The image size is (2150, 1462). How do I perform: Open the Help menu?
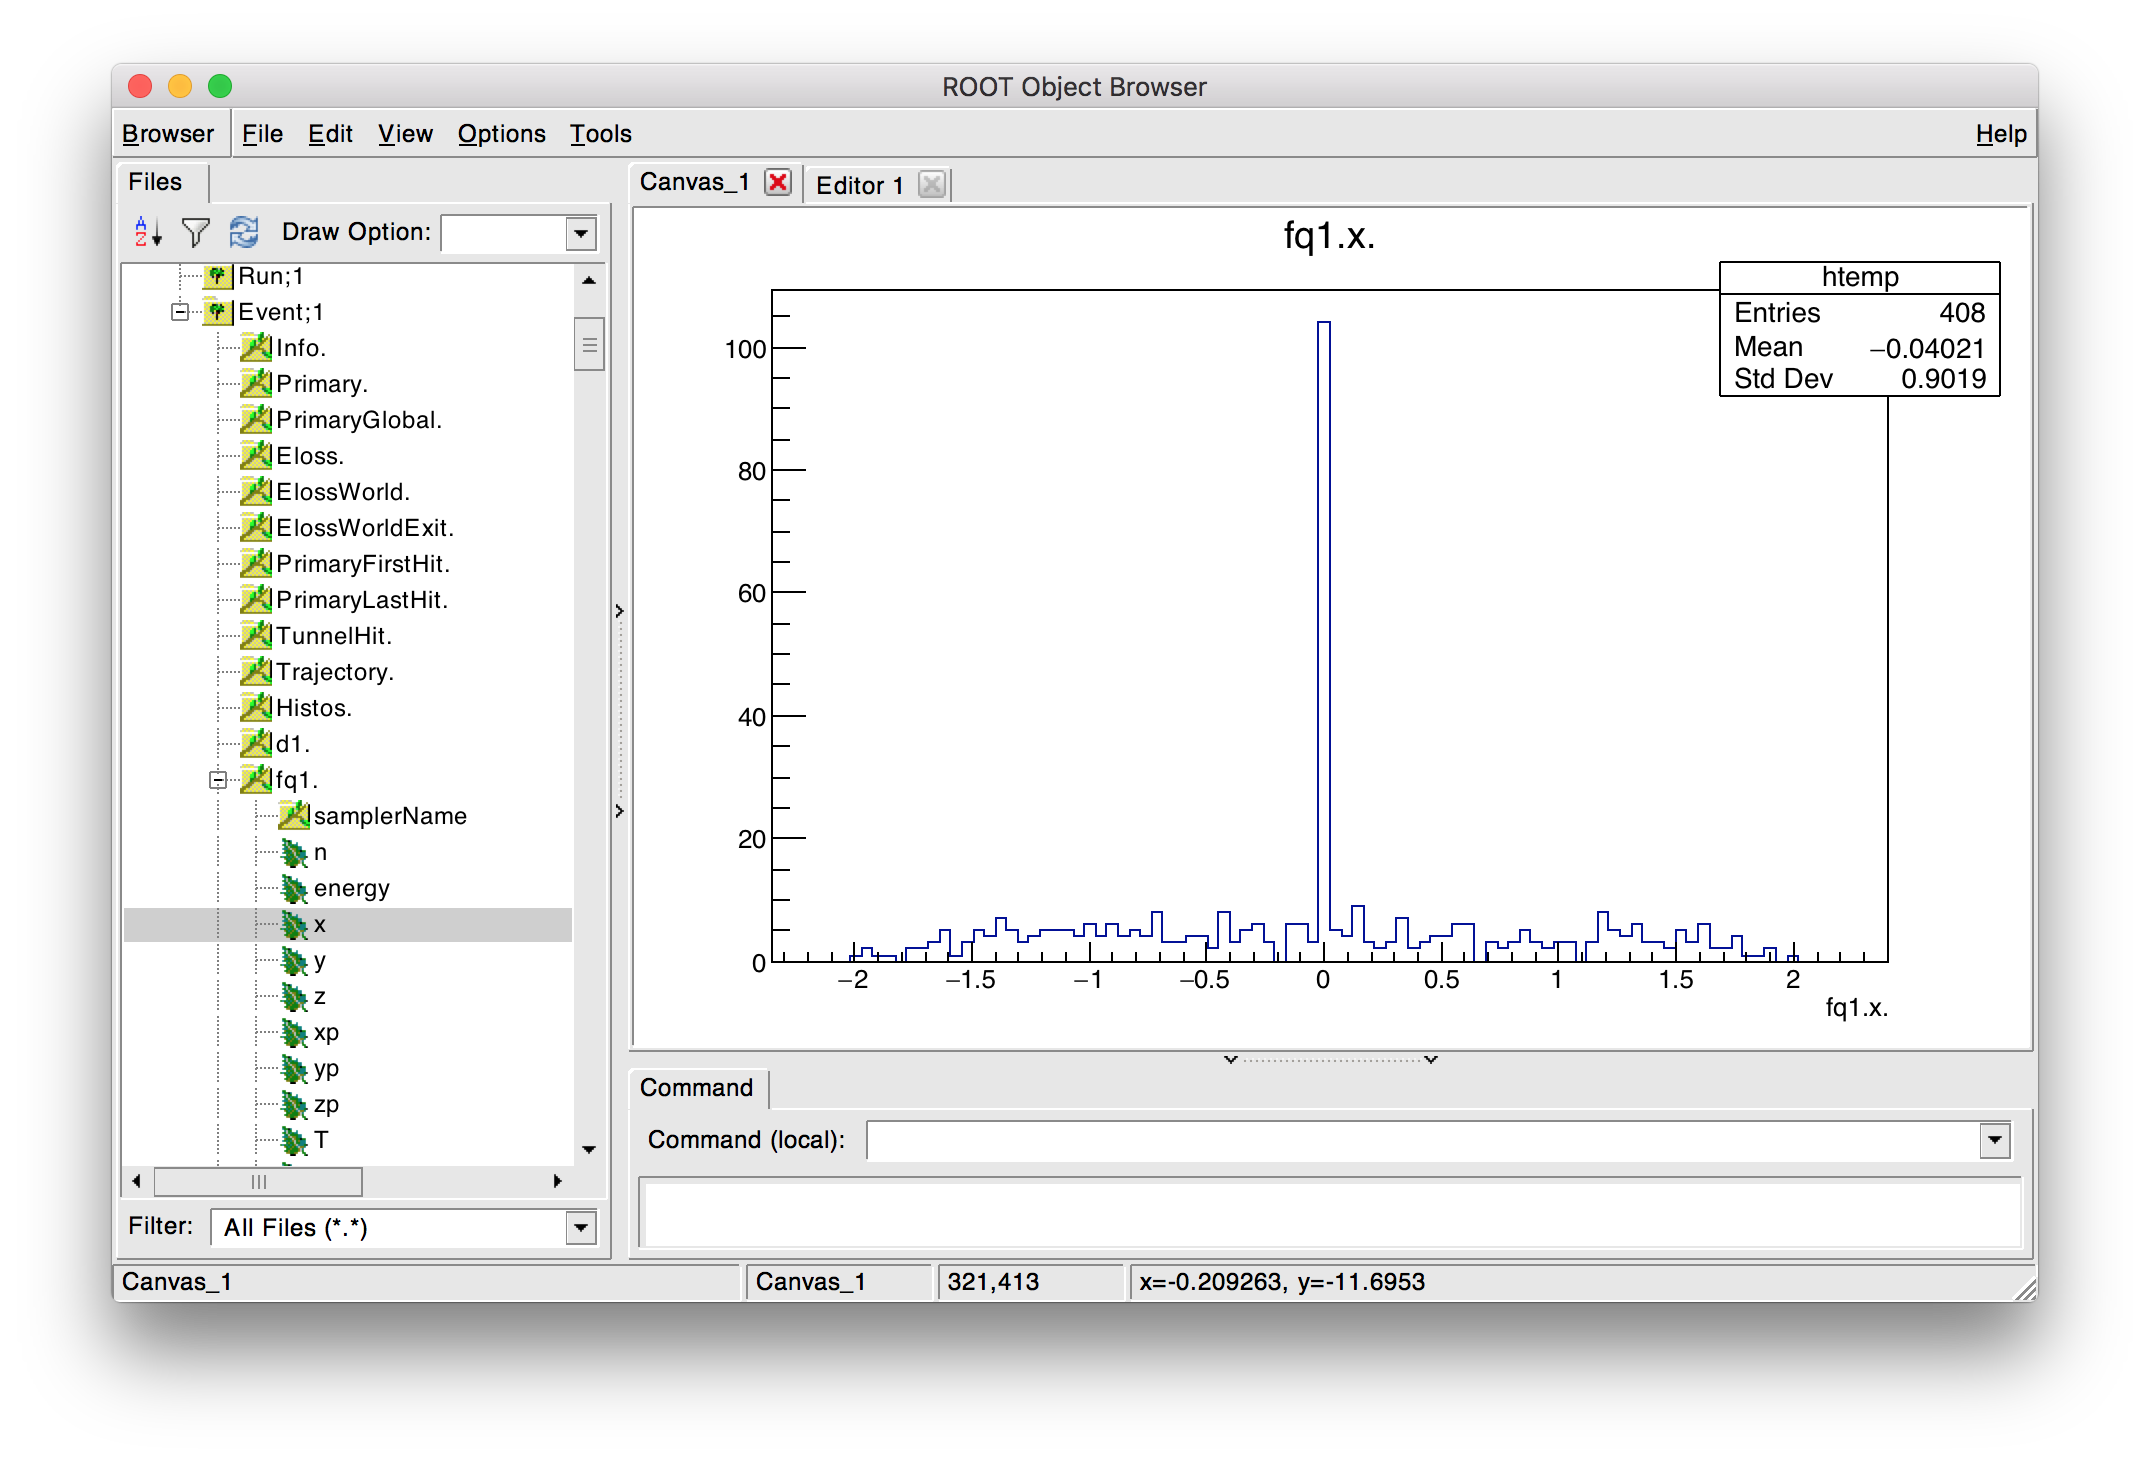2001,133
